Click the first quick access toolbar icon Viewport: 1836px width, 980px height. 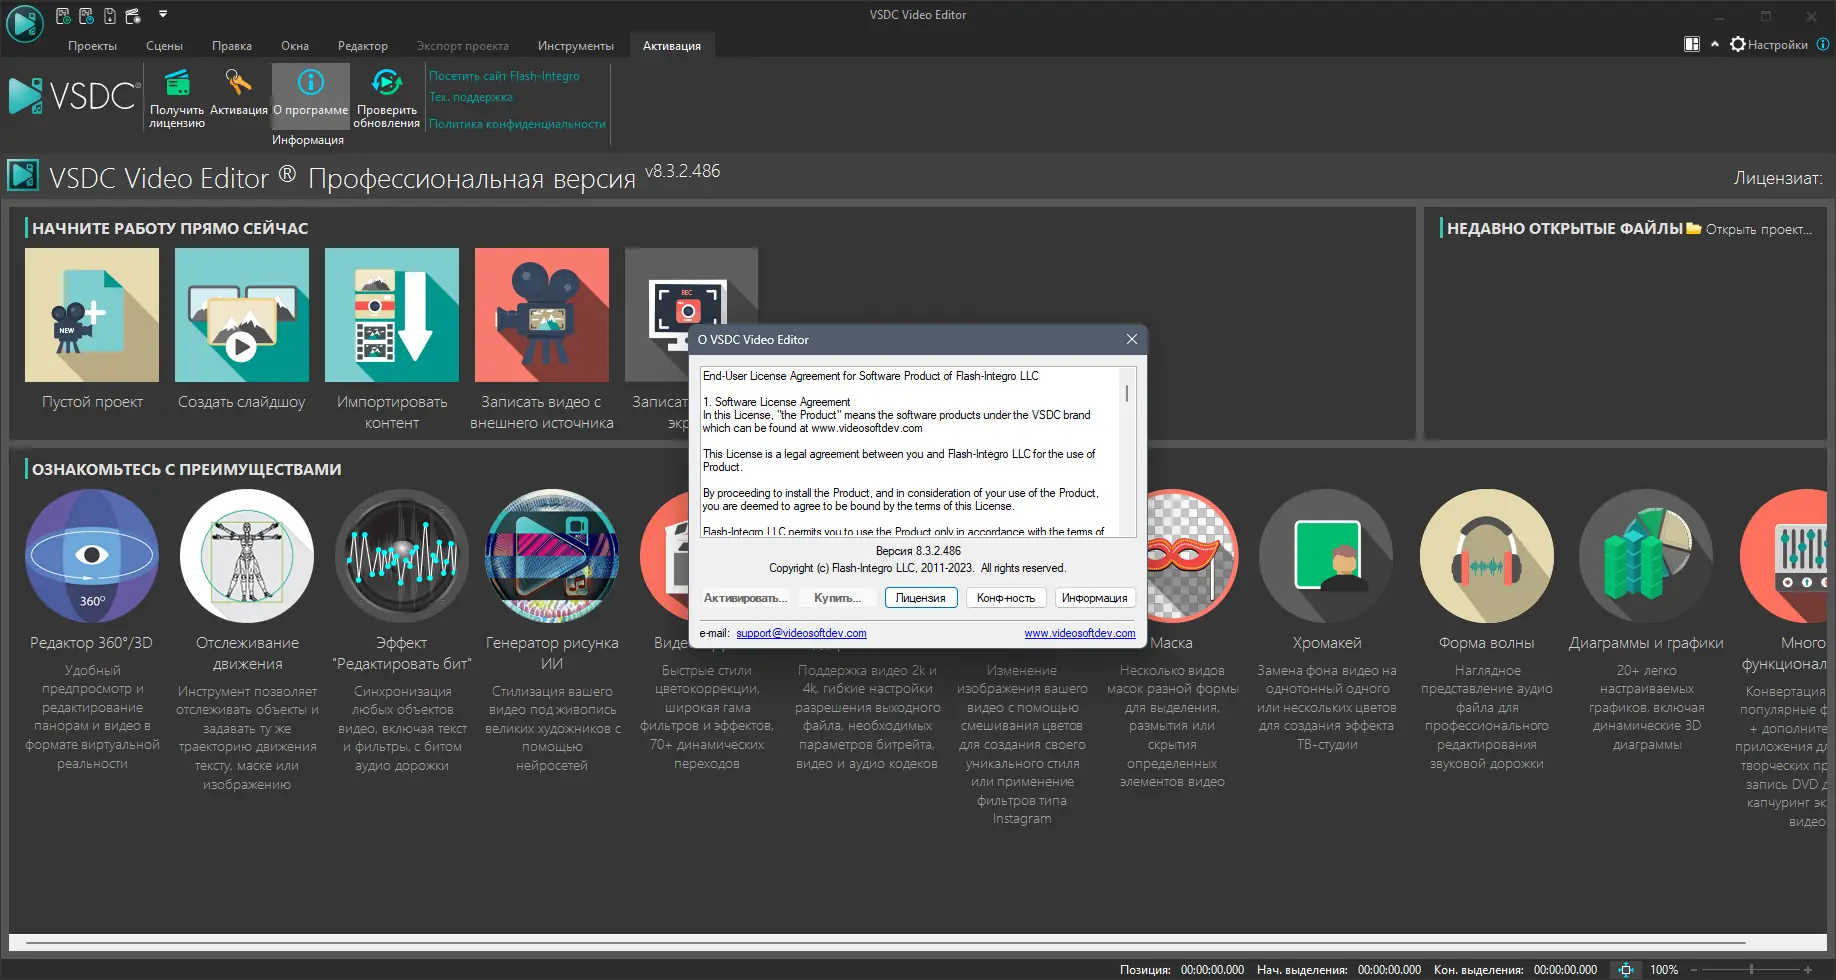coord(63,16)
